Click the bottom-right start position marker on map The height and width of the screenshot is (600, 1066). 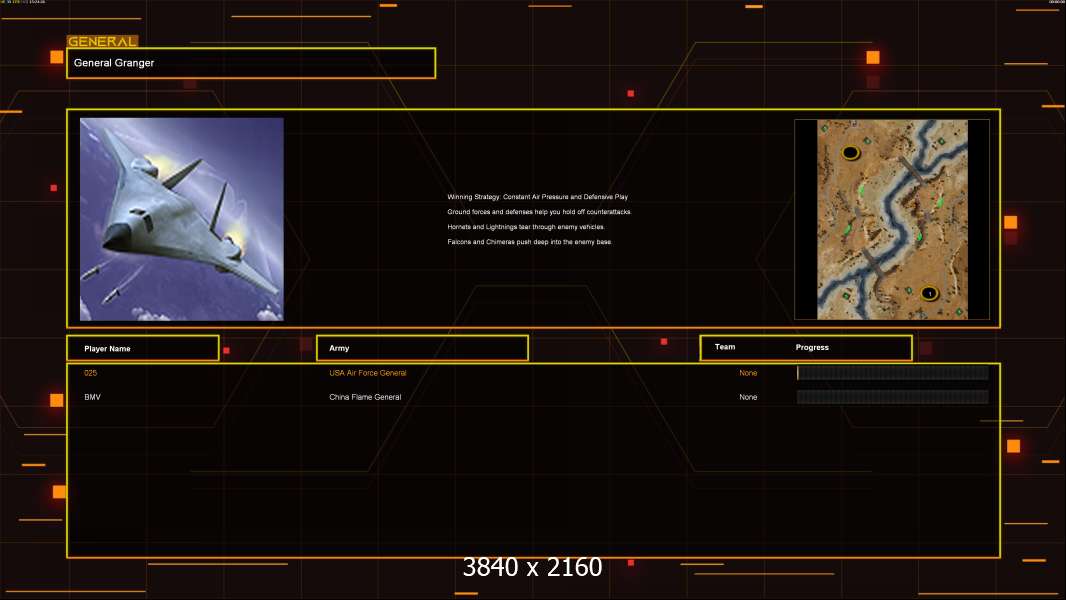[929, 294]
